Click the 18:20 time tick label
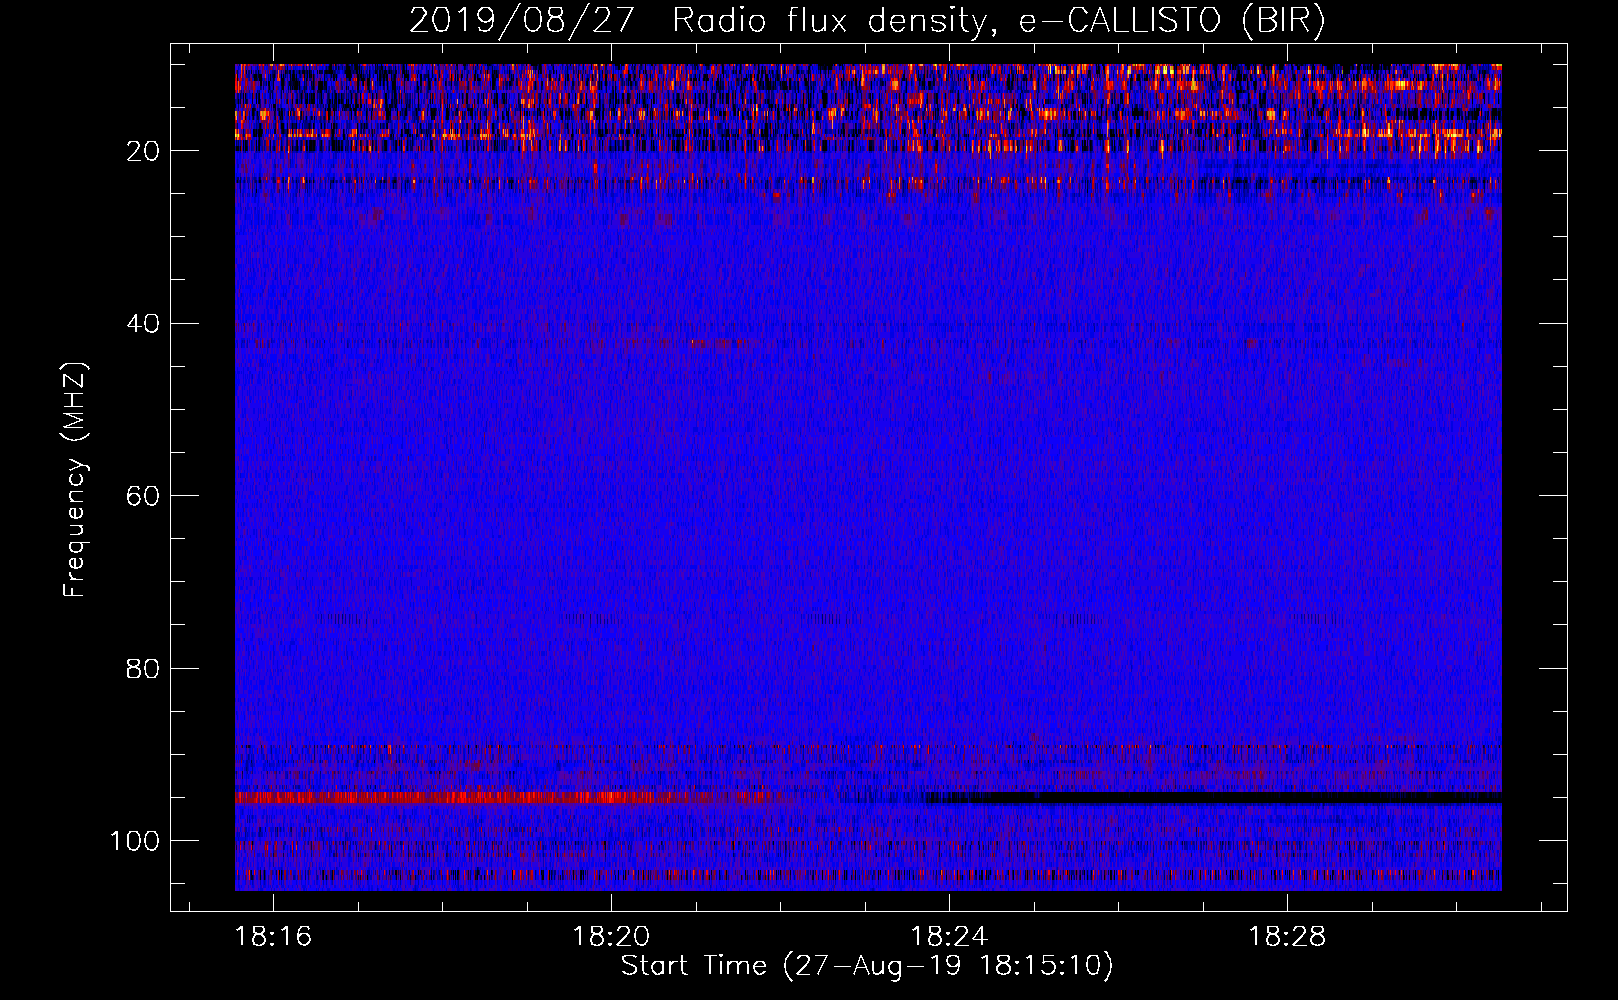1618x1000 pixels. 611,937
